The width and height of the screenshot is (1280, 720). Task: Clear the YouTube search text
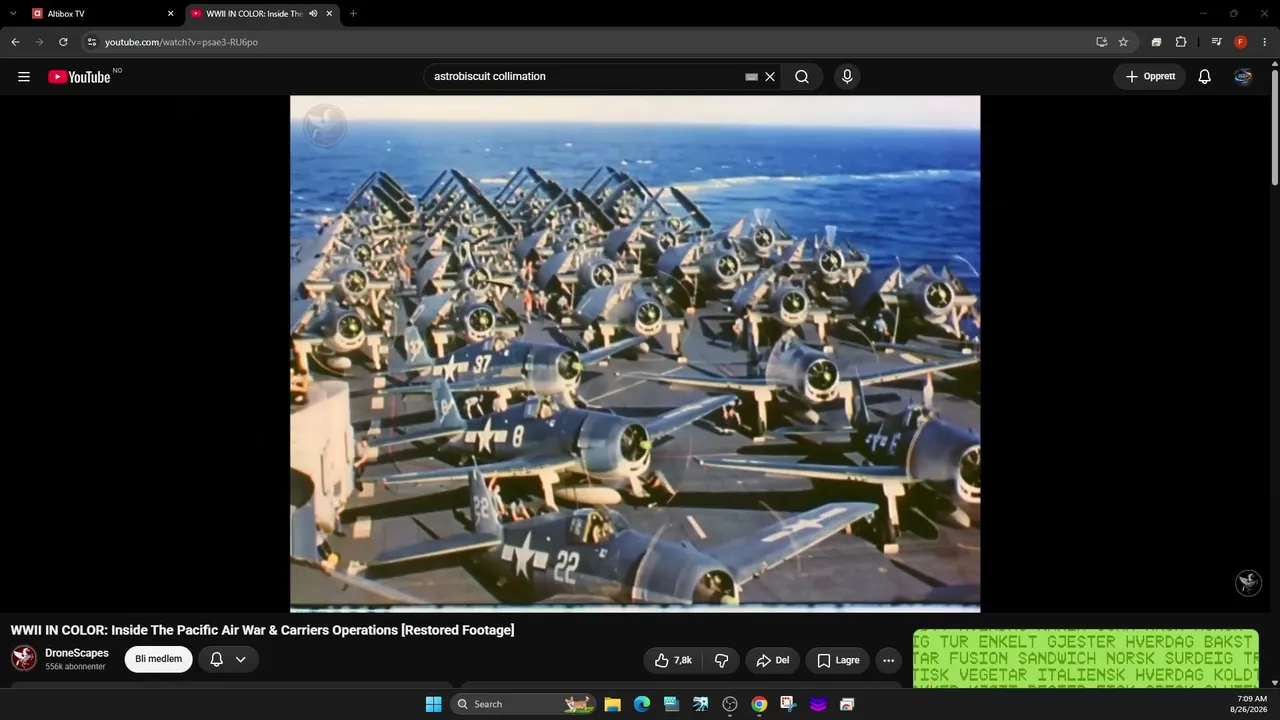click(x=770, y=77)
